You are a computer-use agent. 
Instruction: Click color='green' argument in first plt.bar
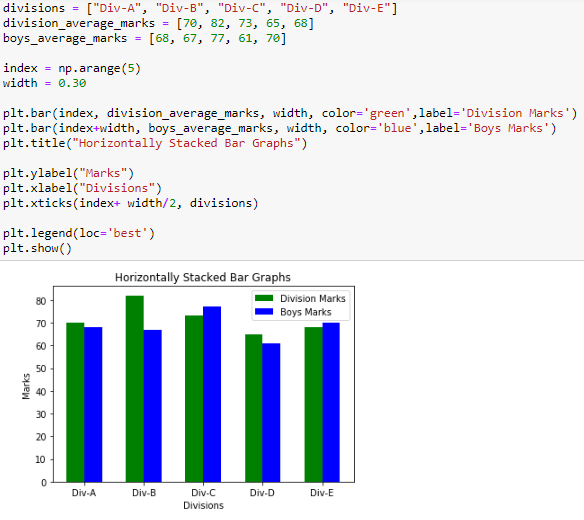pos(366,113)
